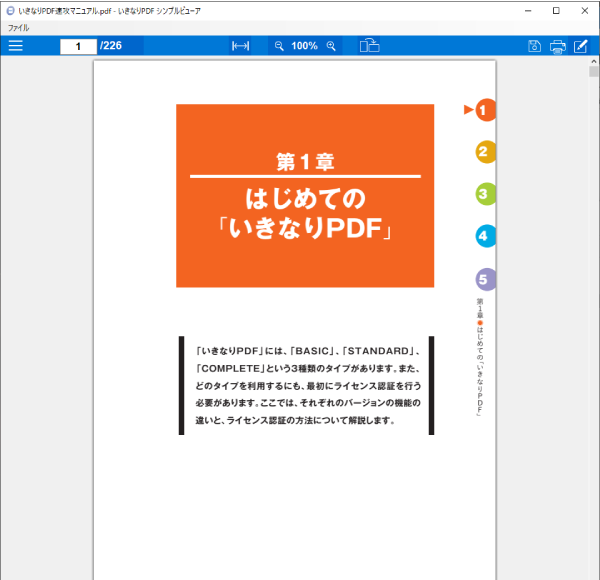Close the viewer window
The image size is (600, 580).
coord(584,11)
